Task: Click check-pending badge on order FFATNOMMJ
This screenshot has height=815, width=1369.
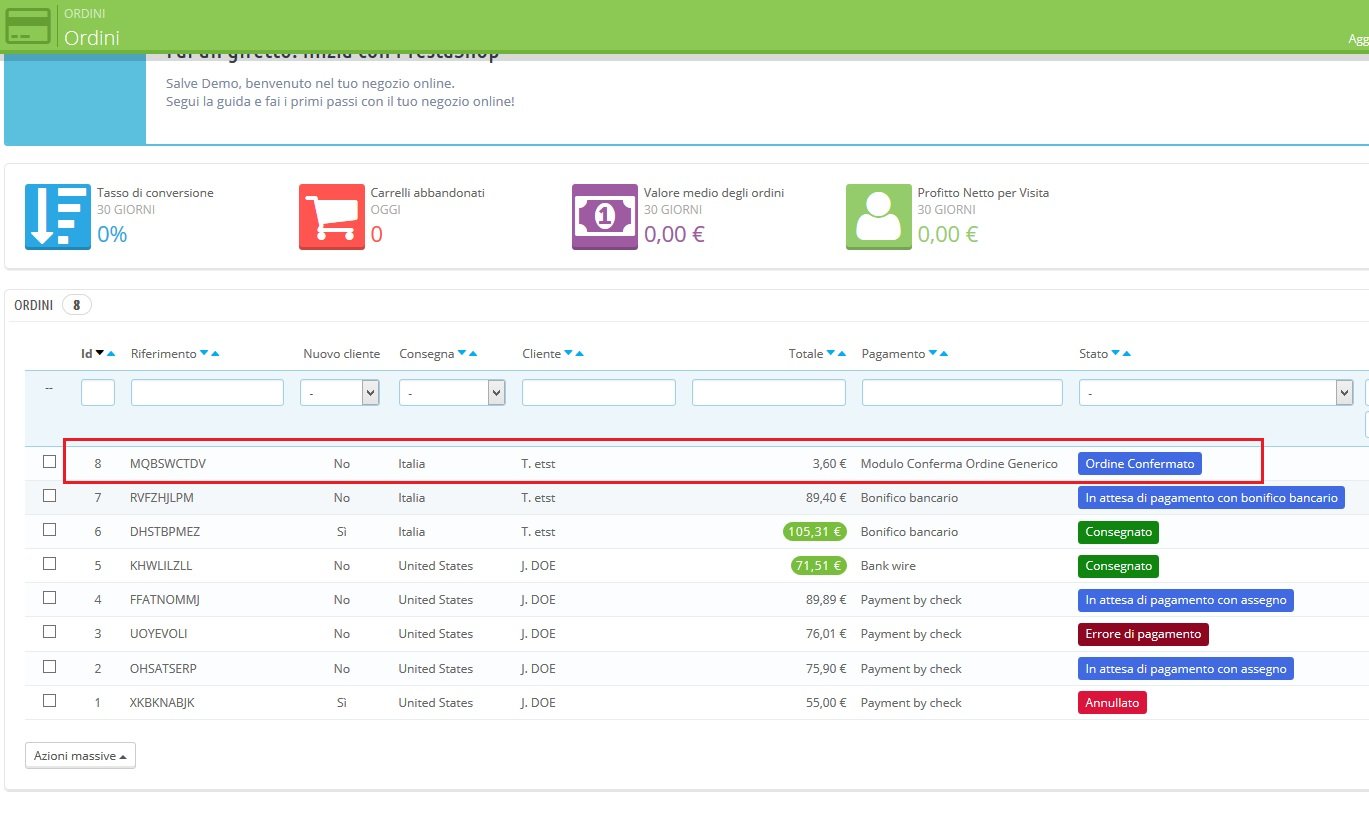Action: tap(1186, 600)
